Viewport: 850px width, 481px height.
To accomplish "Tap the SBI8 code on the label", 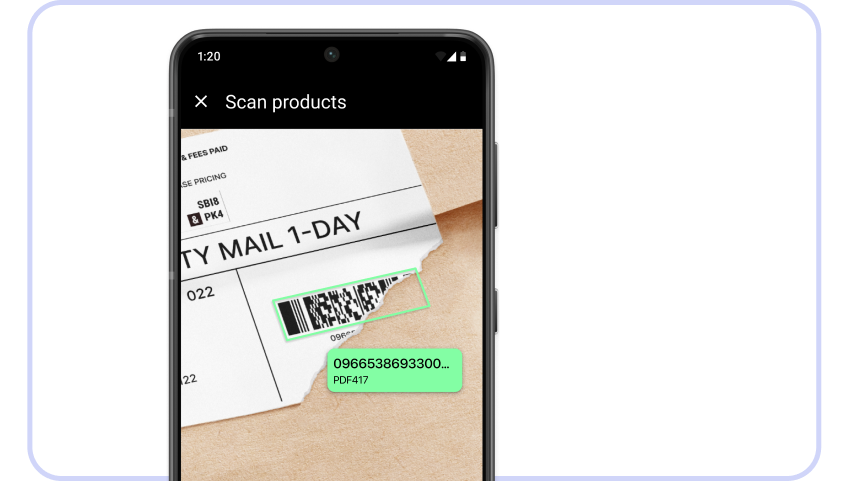I will pos(208,203).
